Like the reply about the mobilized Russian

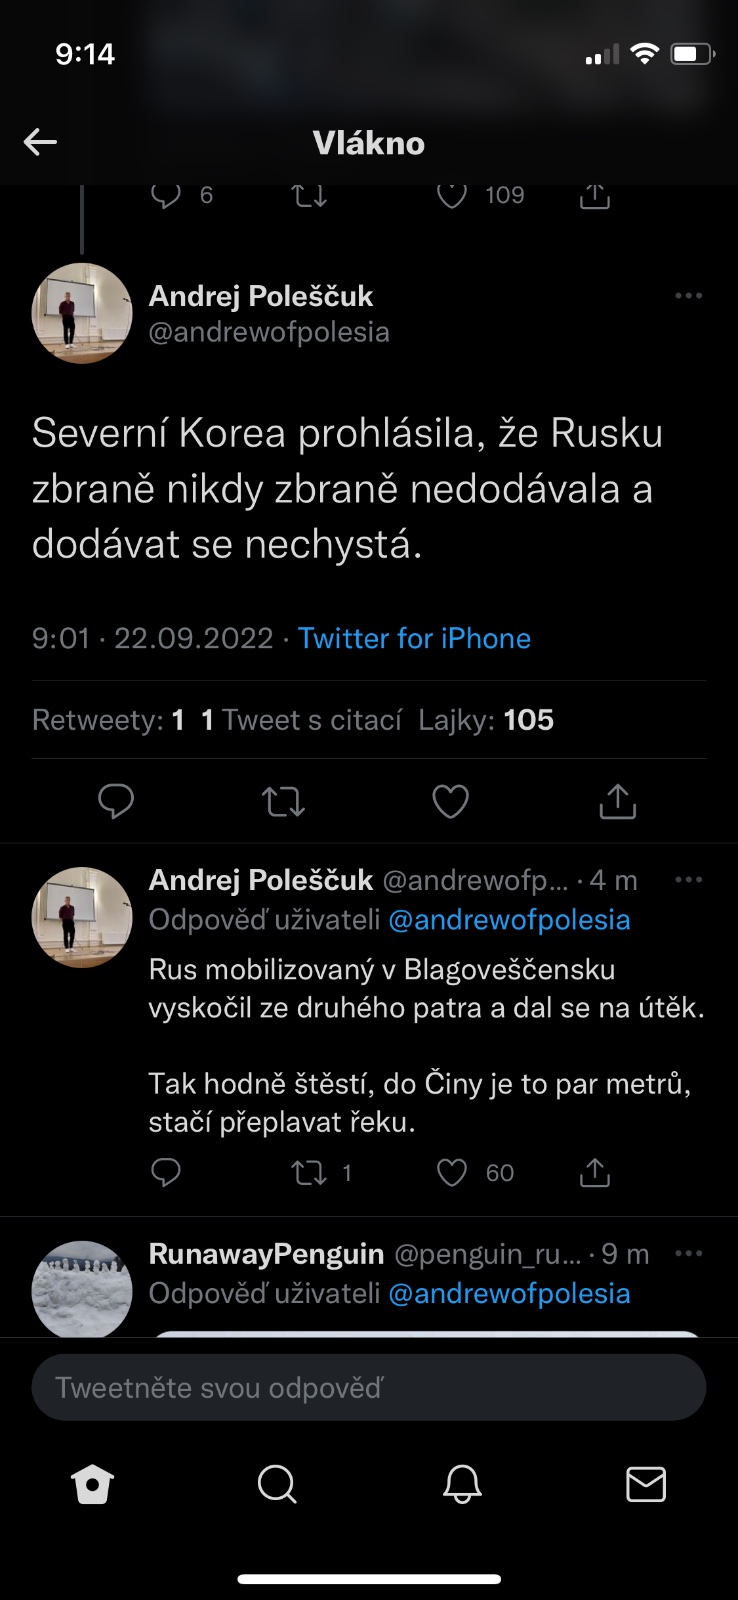pyautogui.click(x=452, y=1172)
